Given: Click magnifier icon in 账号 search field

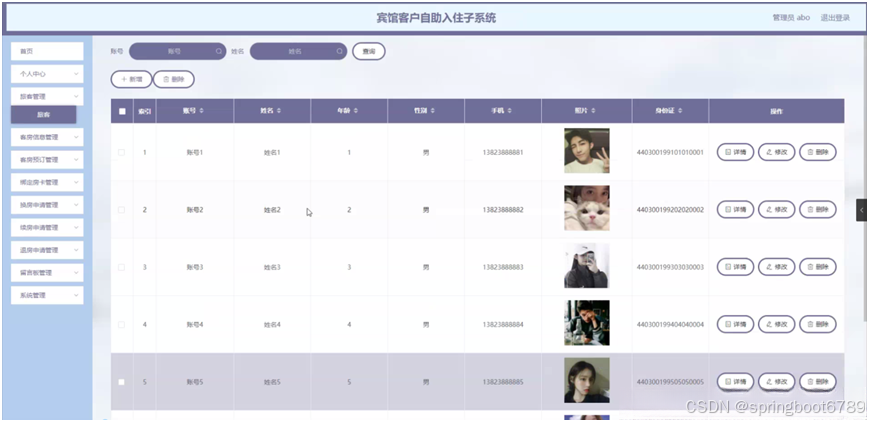Looking at the screenshot, I should pyautogui.click(x=219, y=51).
